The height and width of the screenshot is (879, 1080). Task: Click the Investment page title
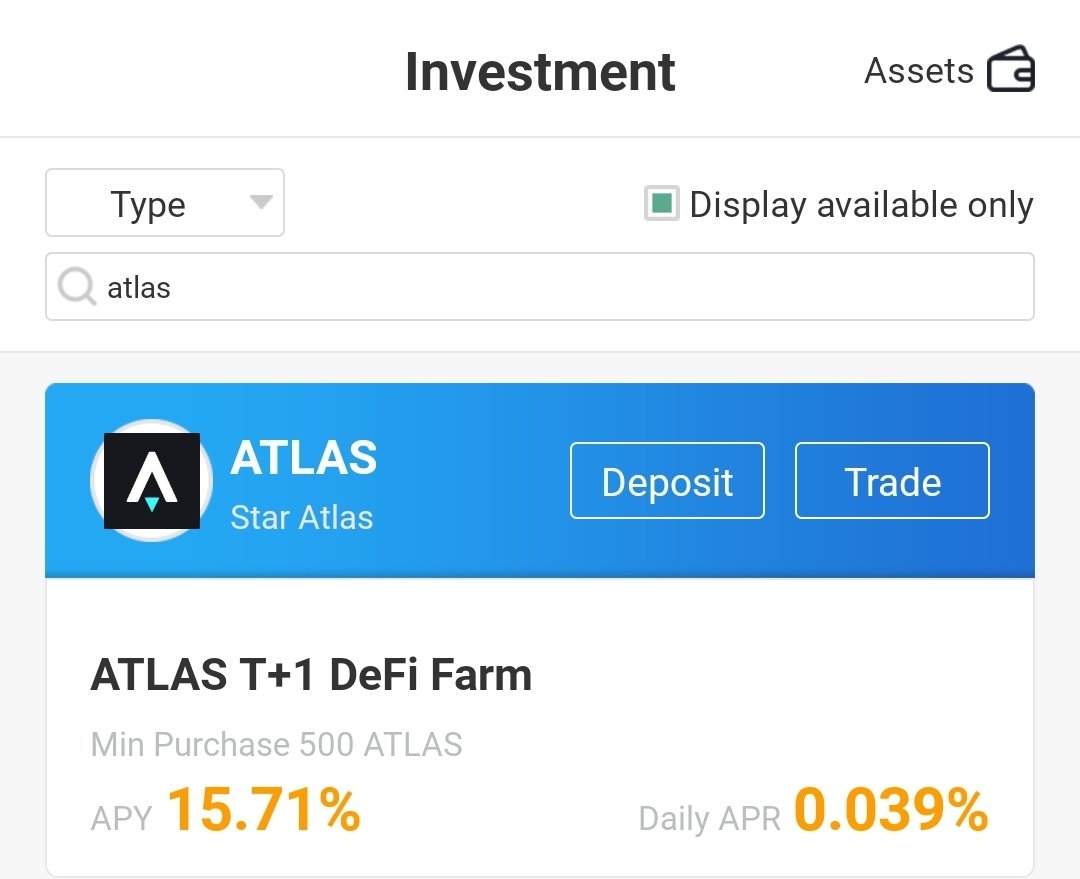pyautogui.click(x=540, y=72)
